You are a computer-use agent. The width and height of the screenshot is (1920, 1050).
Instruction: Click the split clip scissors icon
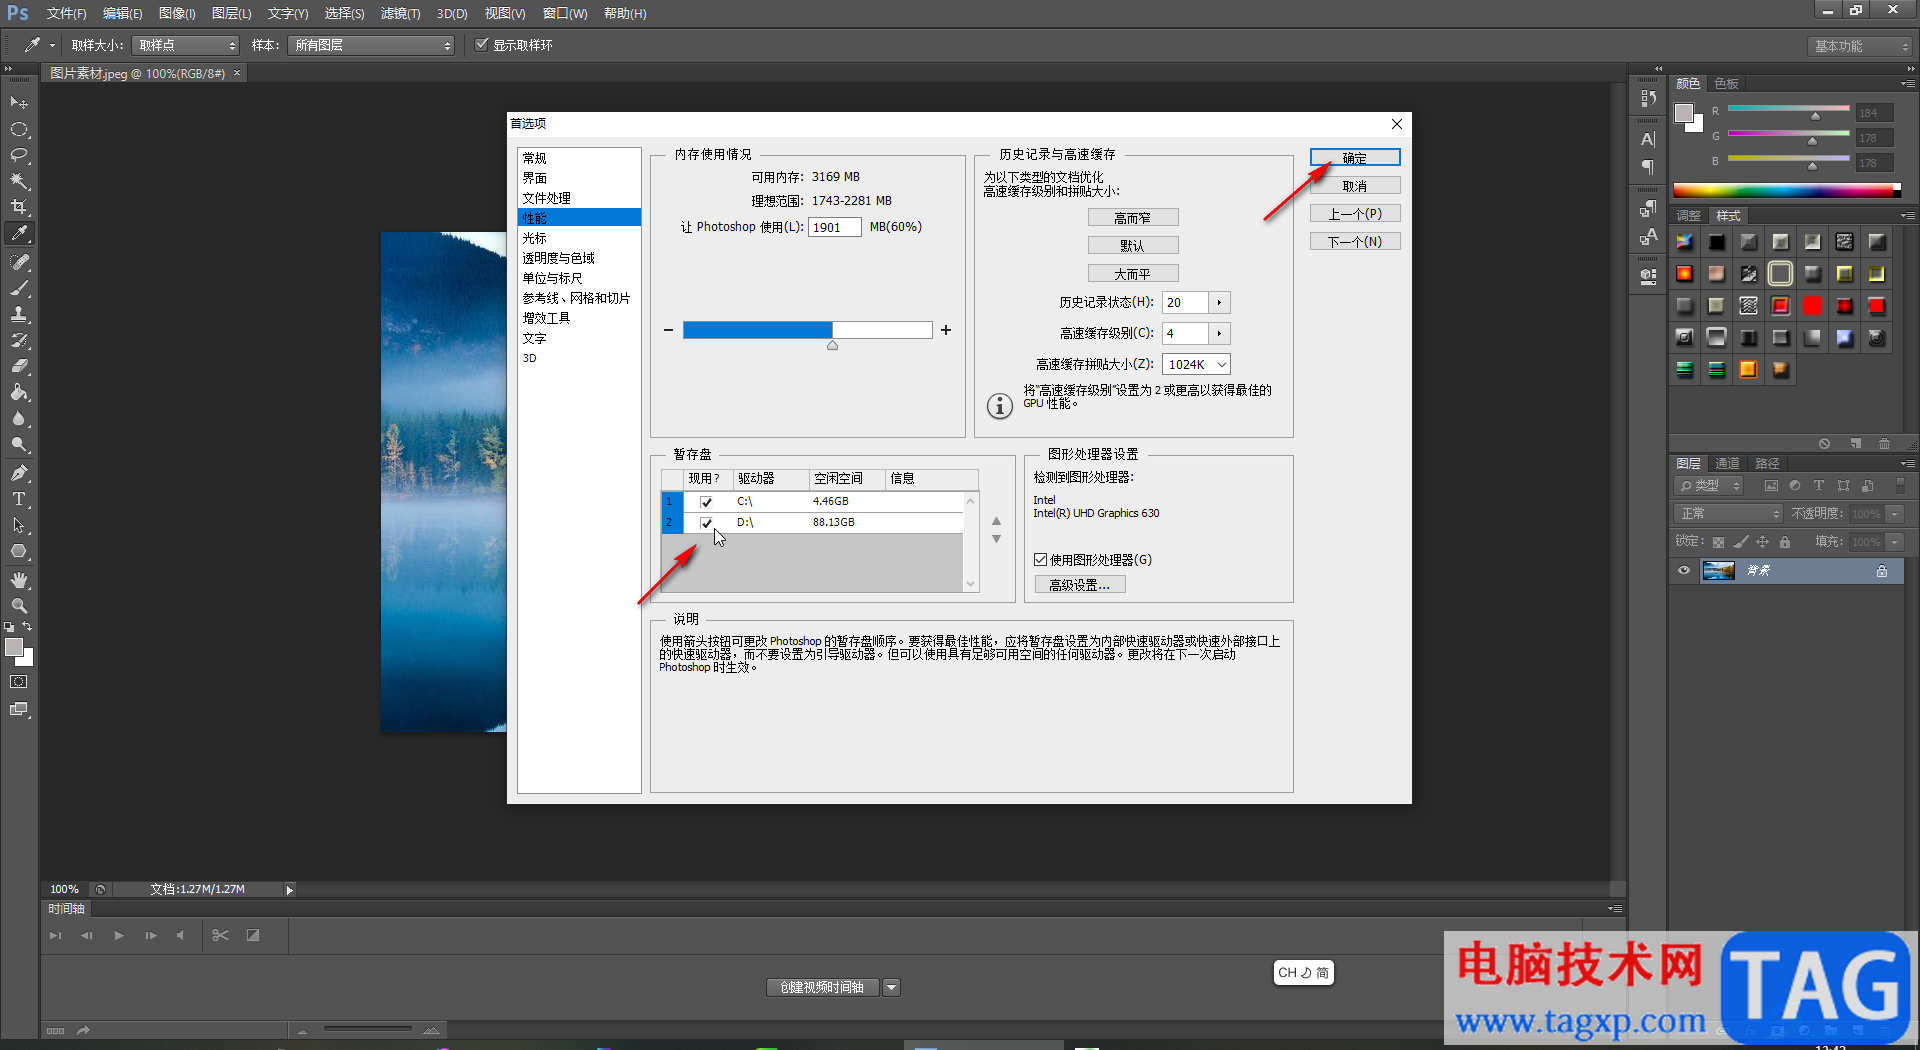220,935
